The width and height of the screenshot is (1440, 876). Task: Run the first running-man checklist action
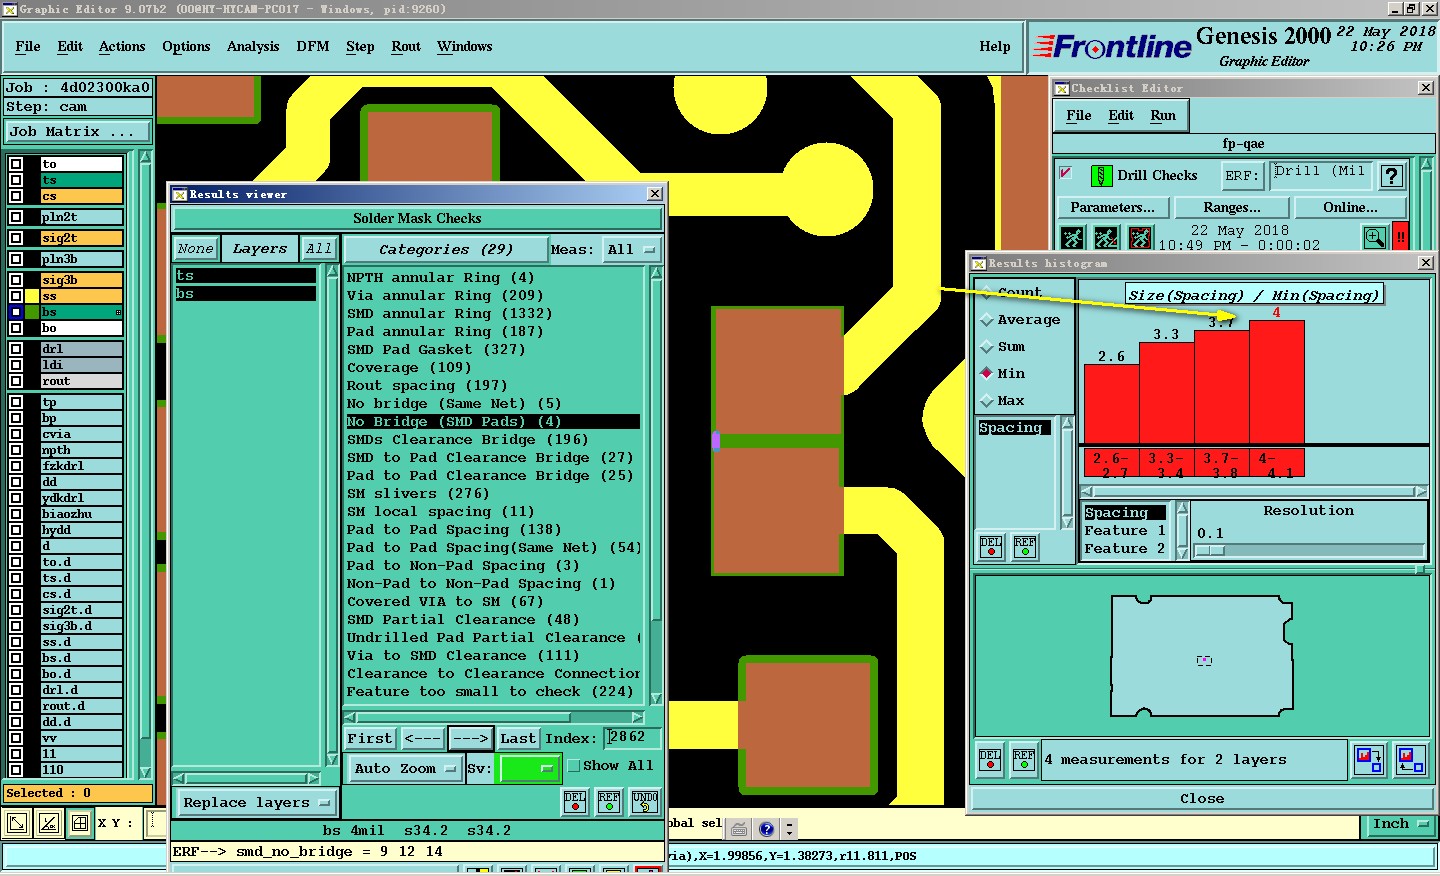point(1073,238)
